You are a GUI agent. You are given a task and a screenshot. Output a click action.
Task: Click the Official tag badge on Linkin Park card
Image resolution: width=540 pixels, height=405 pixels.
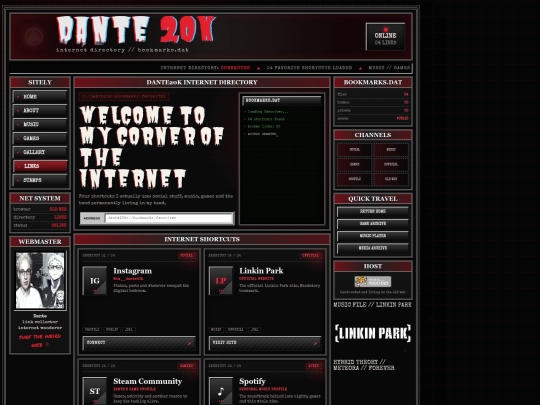(311, 256)
